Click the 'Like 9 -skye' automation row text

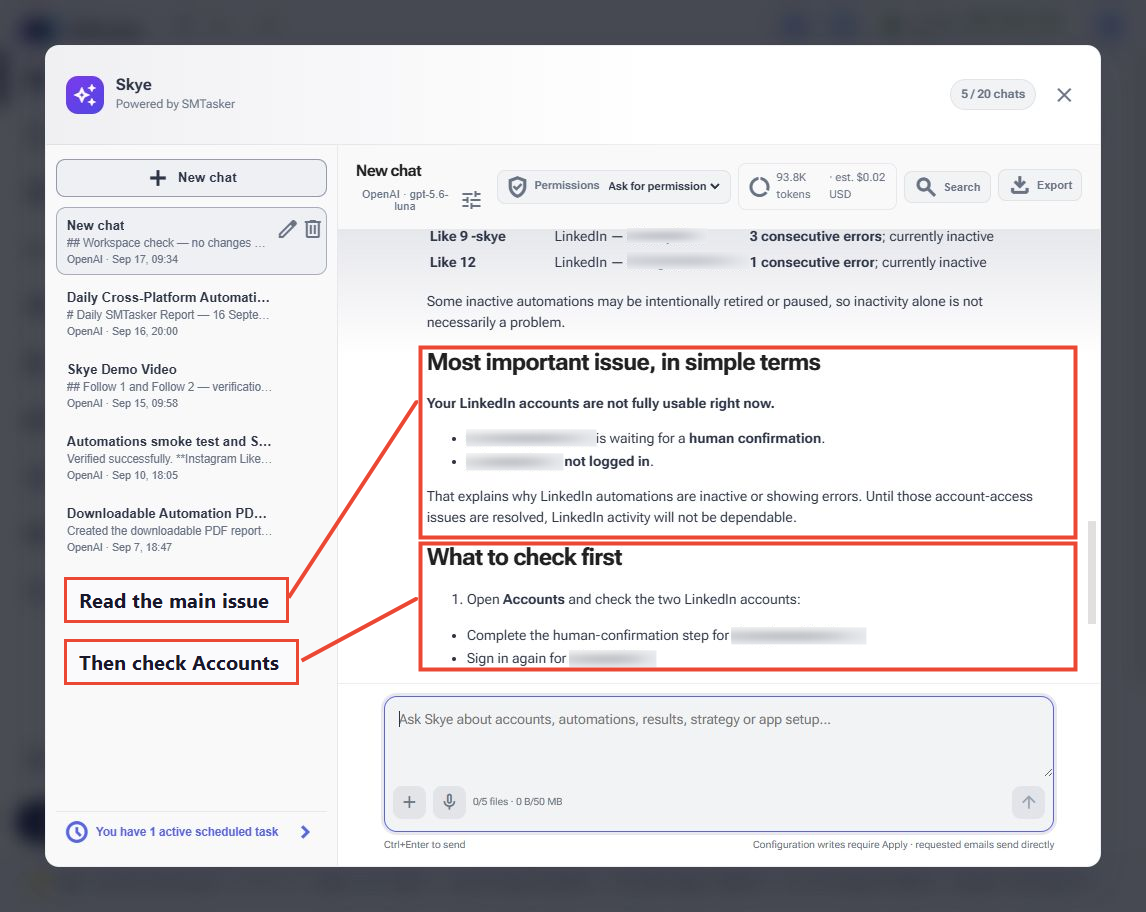pyautogui.click(x=468, y=236)
